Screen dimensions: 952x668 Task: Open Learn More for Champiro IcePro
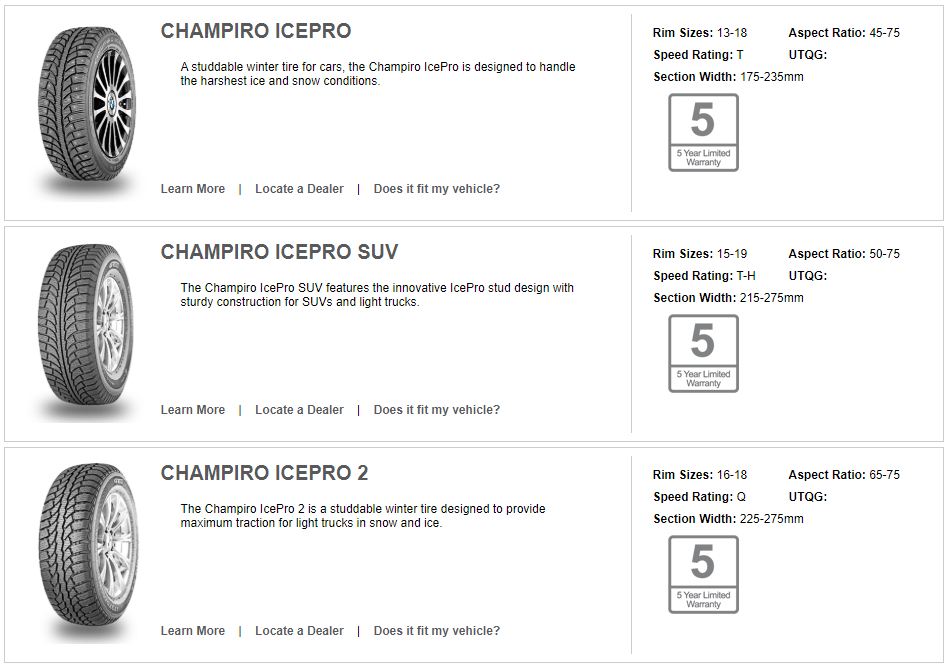(x=193, y=189)
